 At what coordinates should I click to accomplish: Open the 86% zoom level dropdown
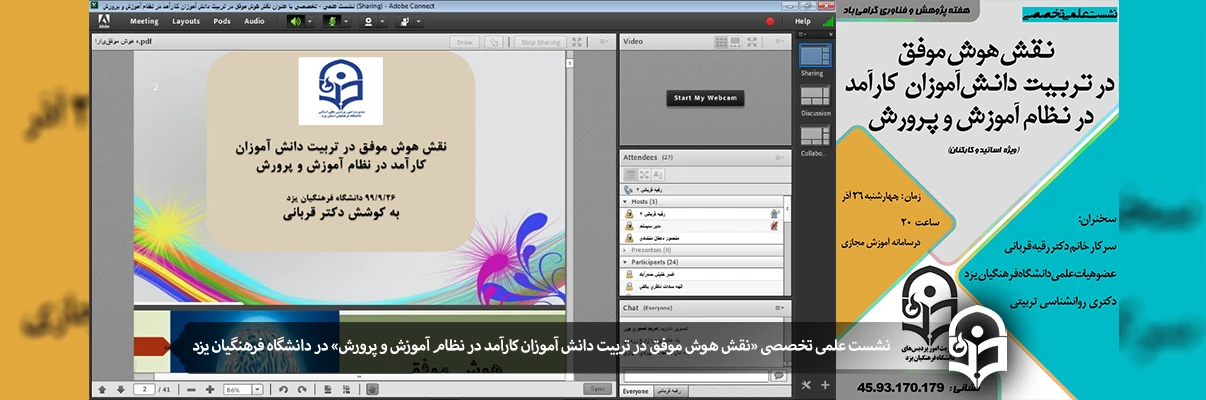257,389
